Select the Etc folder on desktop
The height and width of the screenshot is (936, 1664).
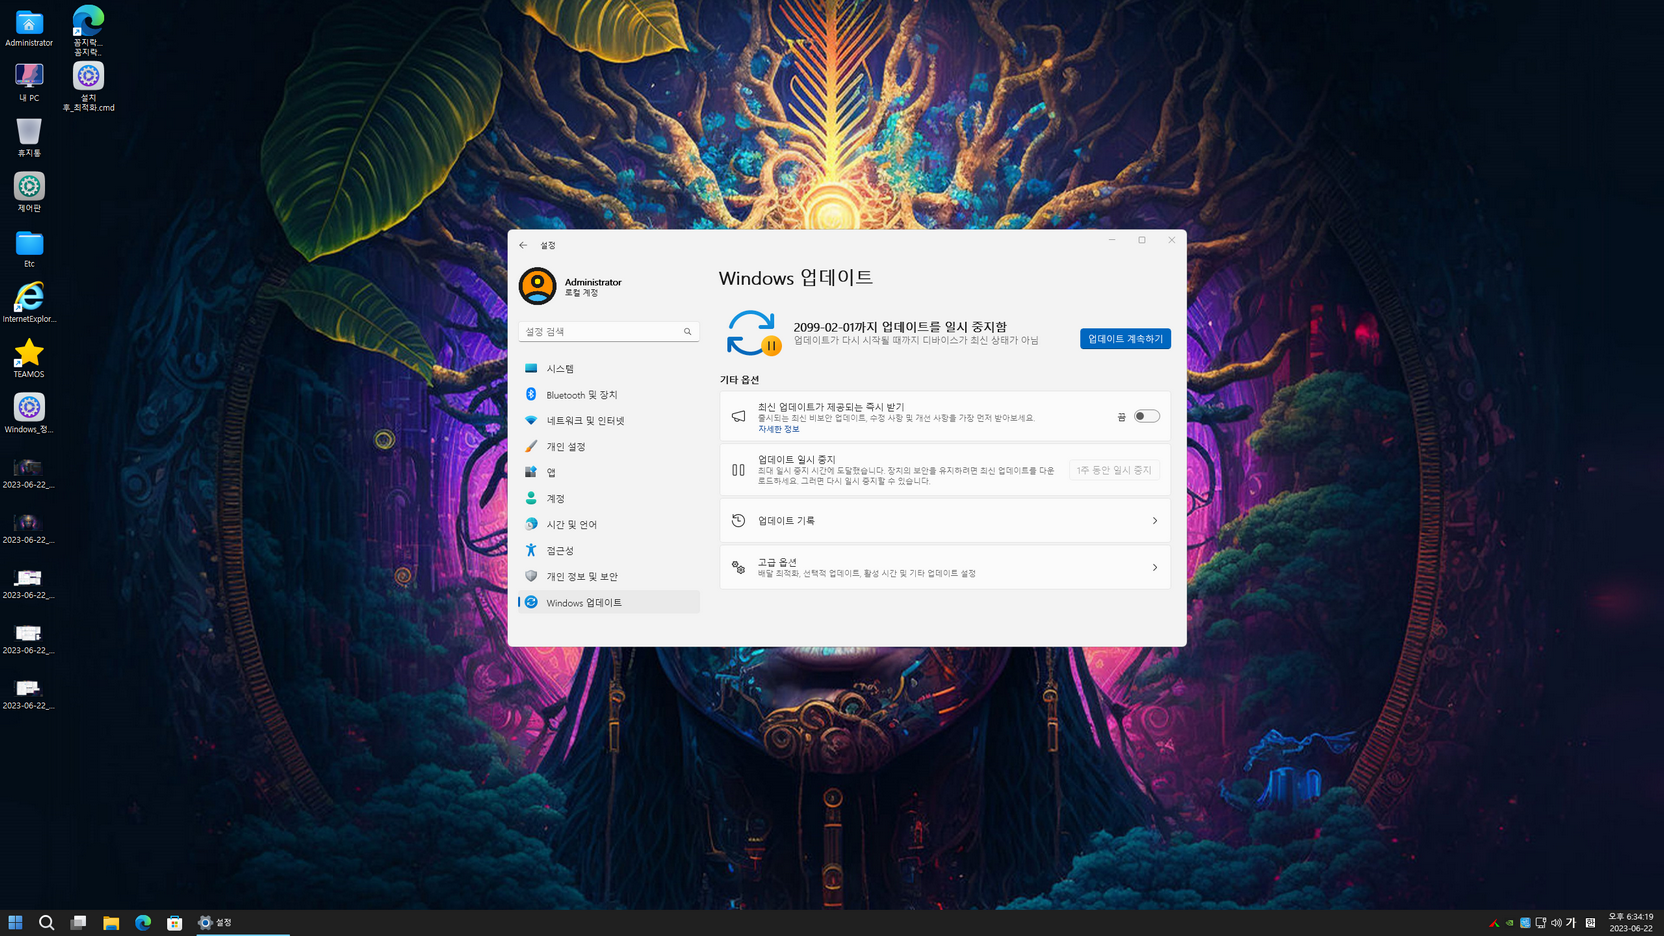(x=29, y=249)
